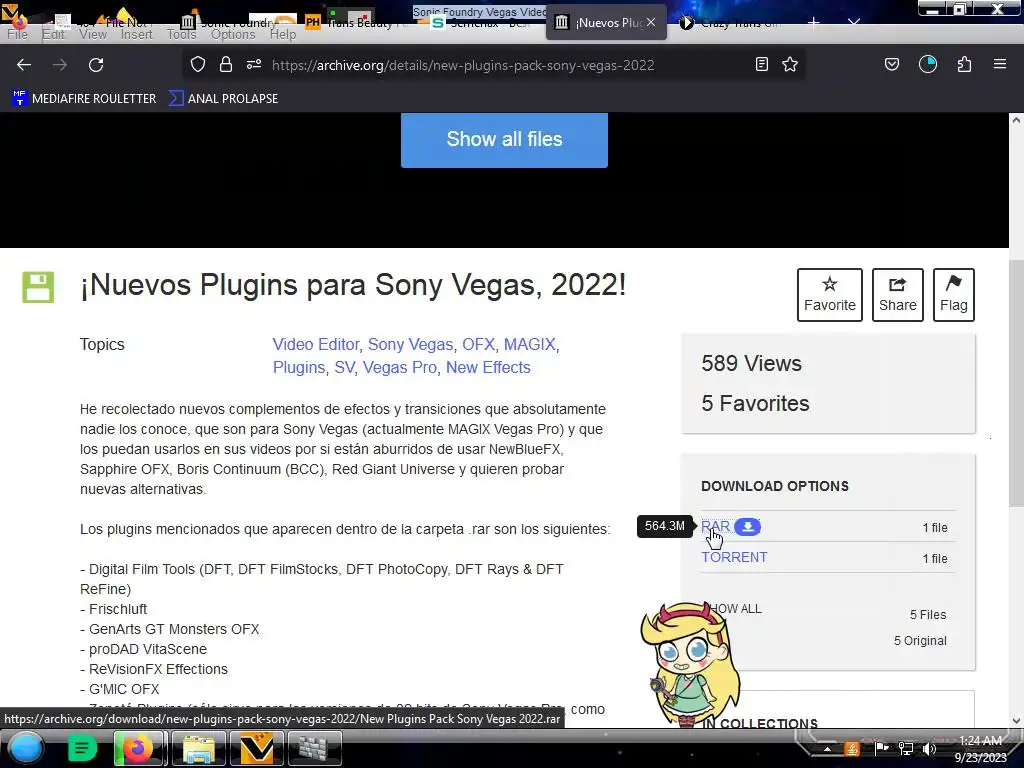This screenshot has height=768, width=1024.
Task: Open the OFX topic link
Action: pyautogui.click(x=479, y=344)
